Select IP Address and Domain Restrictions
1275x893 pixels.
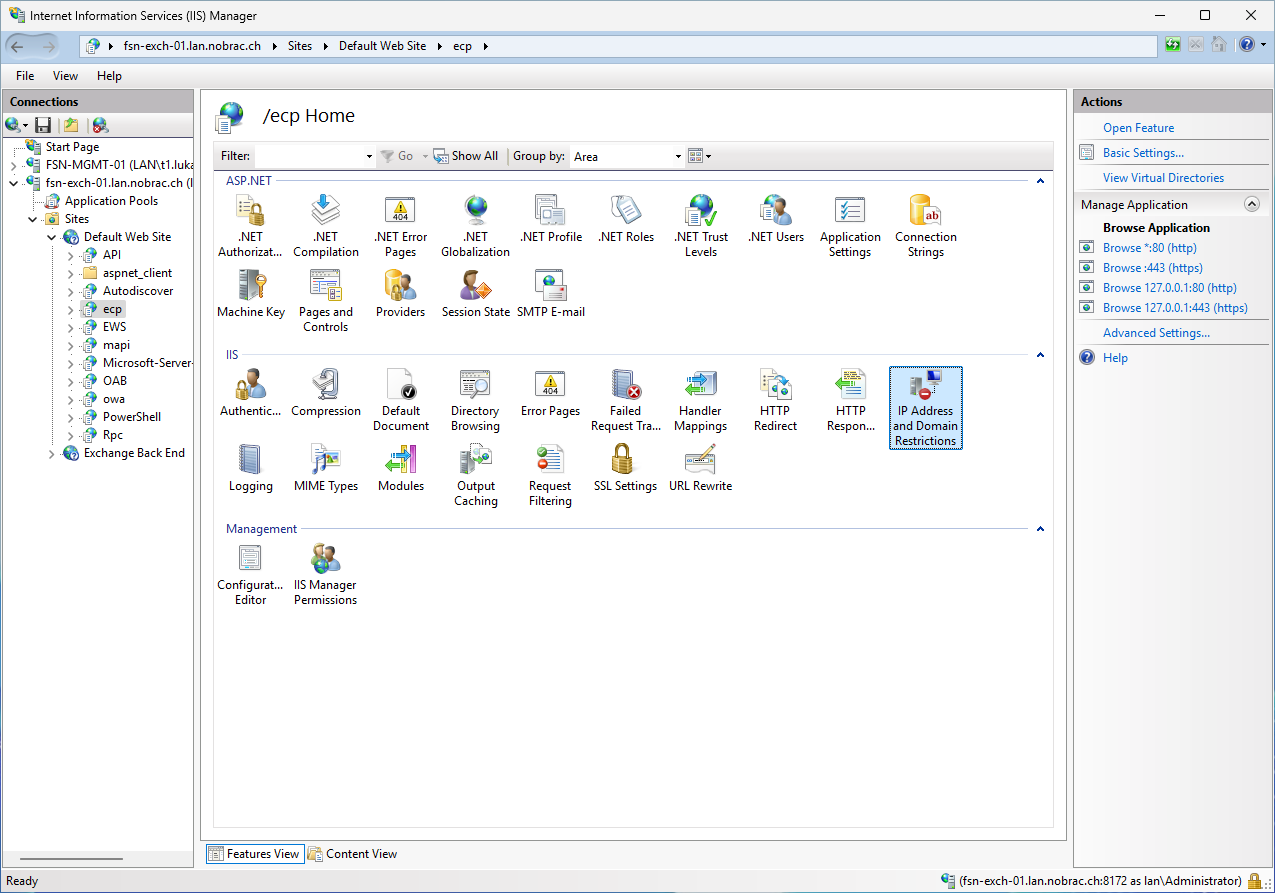[x=926, y=408]
